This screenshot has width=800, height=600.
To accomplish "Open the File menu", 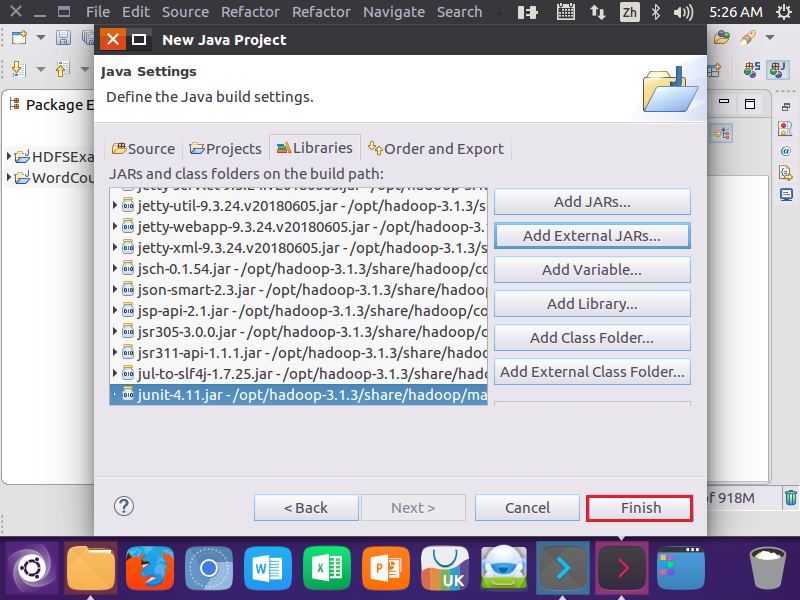I will click(97, 12).
